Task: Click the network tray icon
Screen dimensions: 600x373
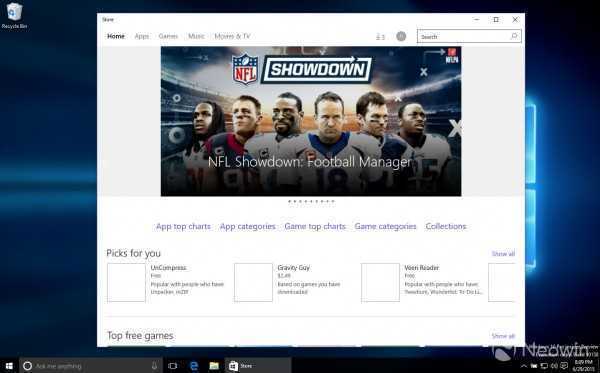Action: [x=544, y=366]
